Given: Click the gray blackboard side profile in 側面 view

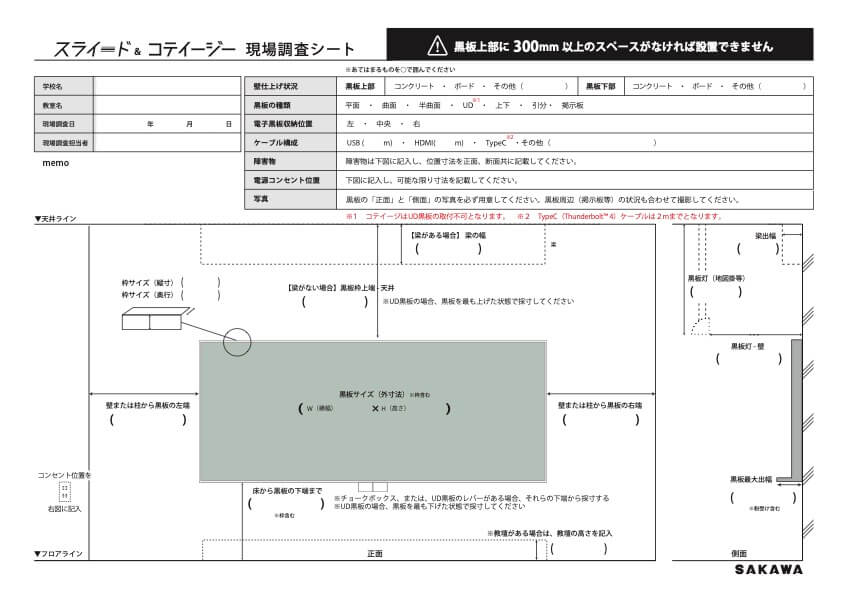Looking at the screenshot, I should 792,410.
